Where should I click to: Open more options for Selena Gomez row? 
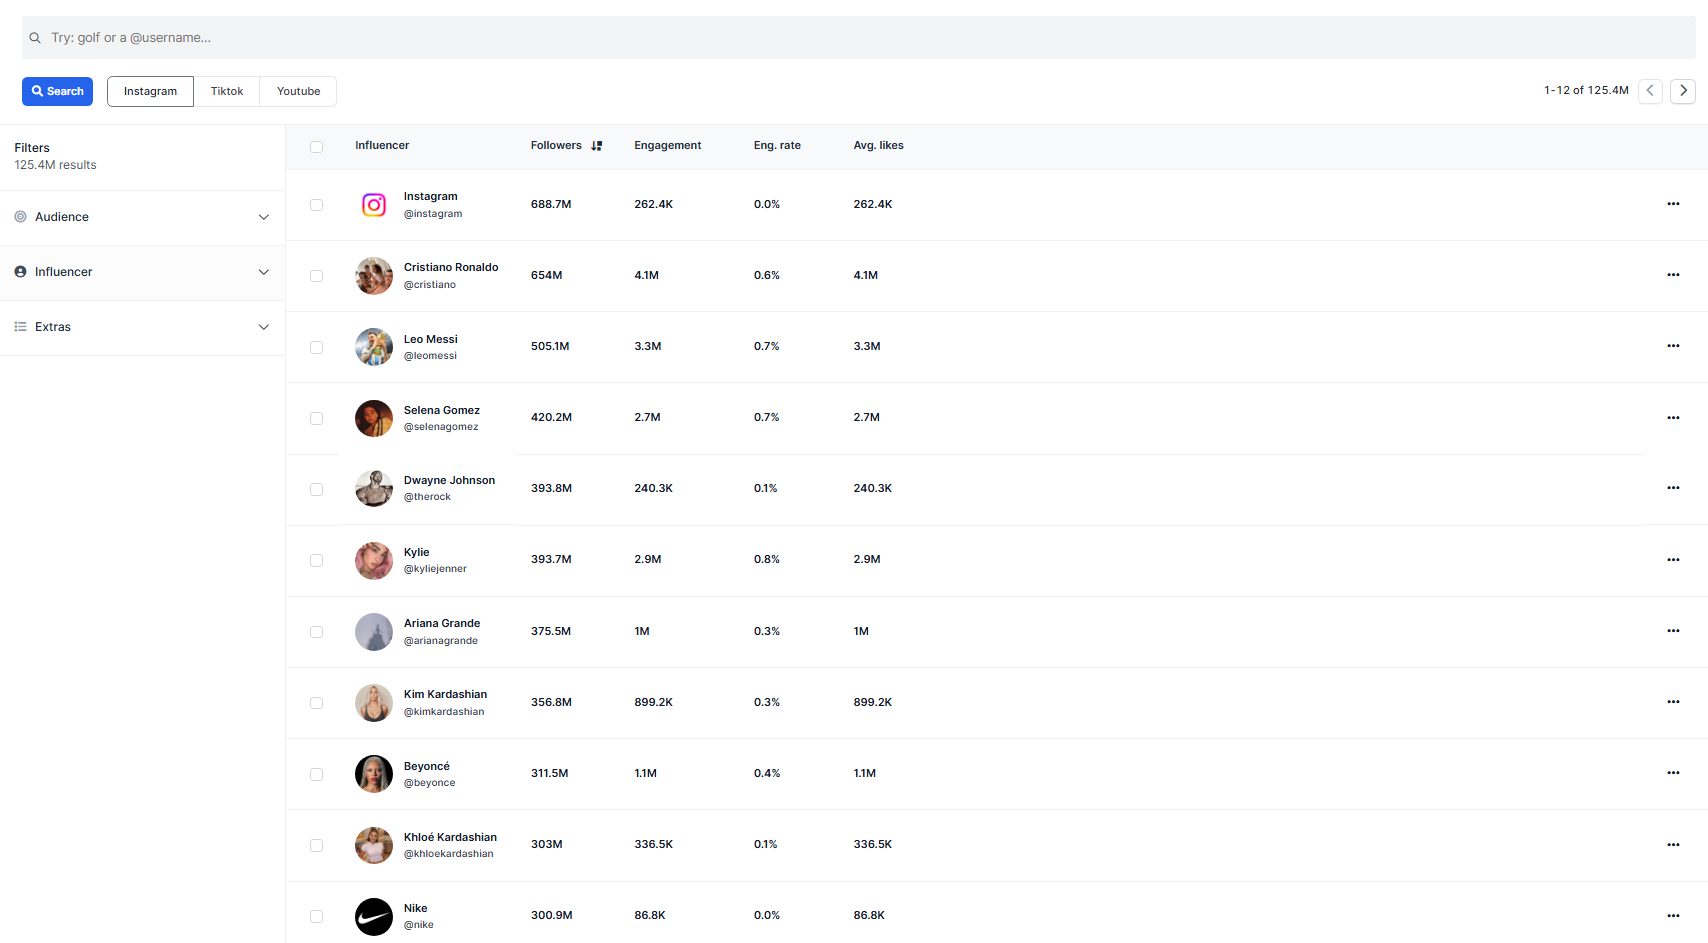[1673, 418]
